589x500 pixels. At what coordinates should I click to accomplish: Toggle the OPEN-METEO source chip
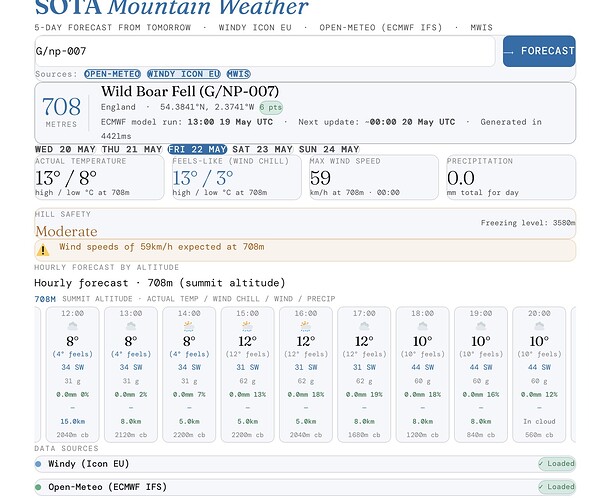coord(112,74)
